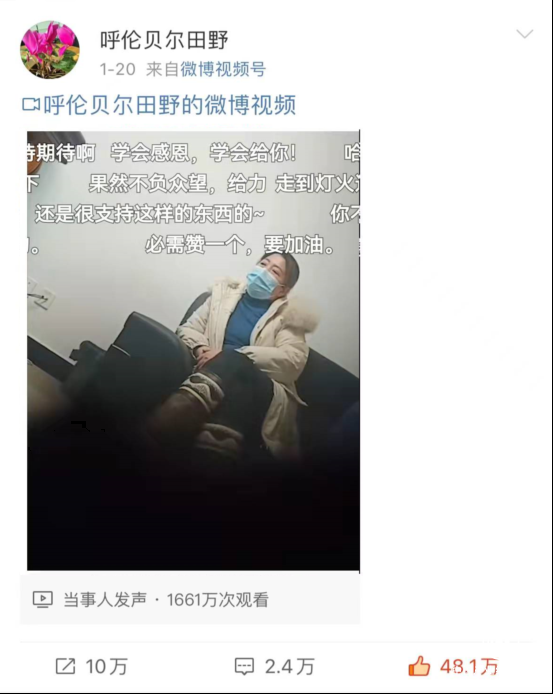Open 呼伦贝尔田野的微博视频 link
This screenshot has width=553, height=694.
click(x=169, y=105)
